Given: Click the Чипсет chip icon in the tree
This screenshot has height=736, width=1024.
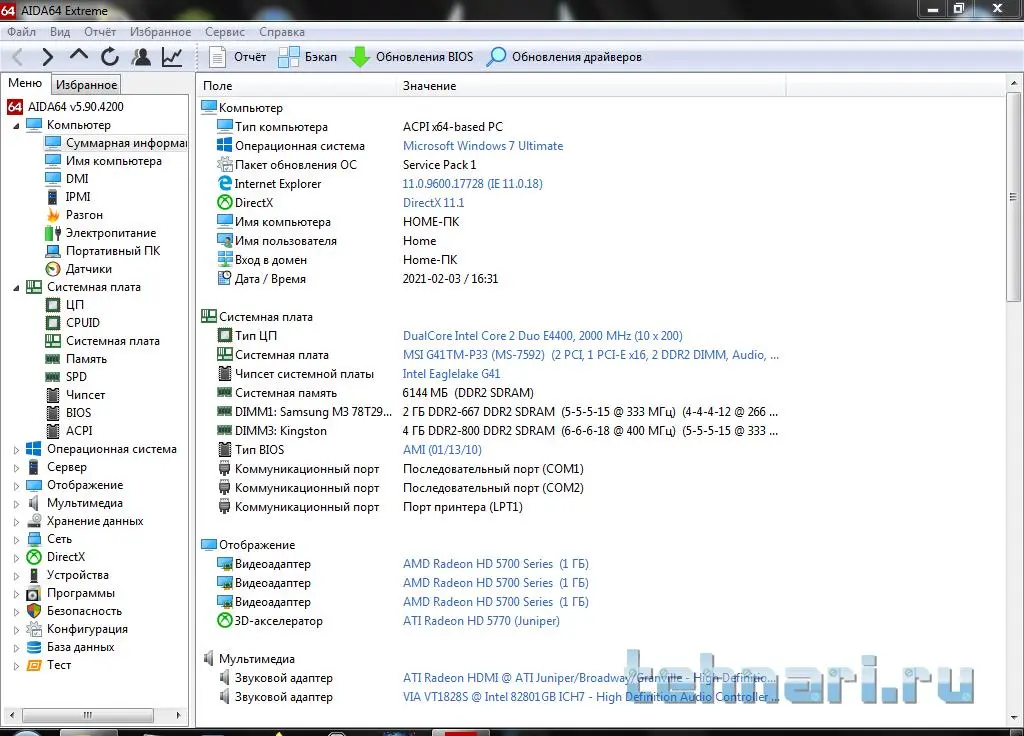Looking at the screenshot, I should point(53,394).
